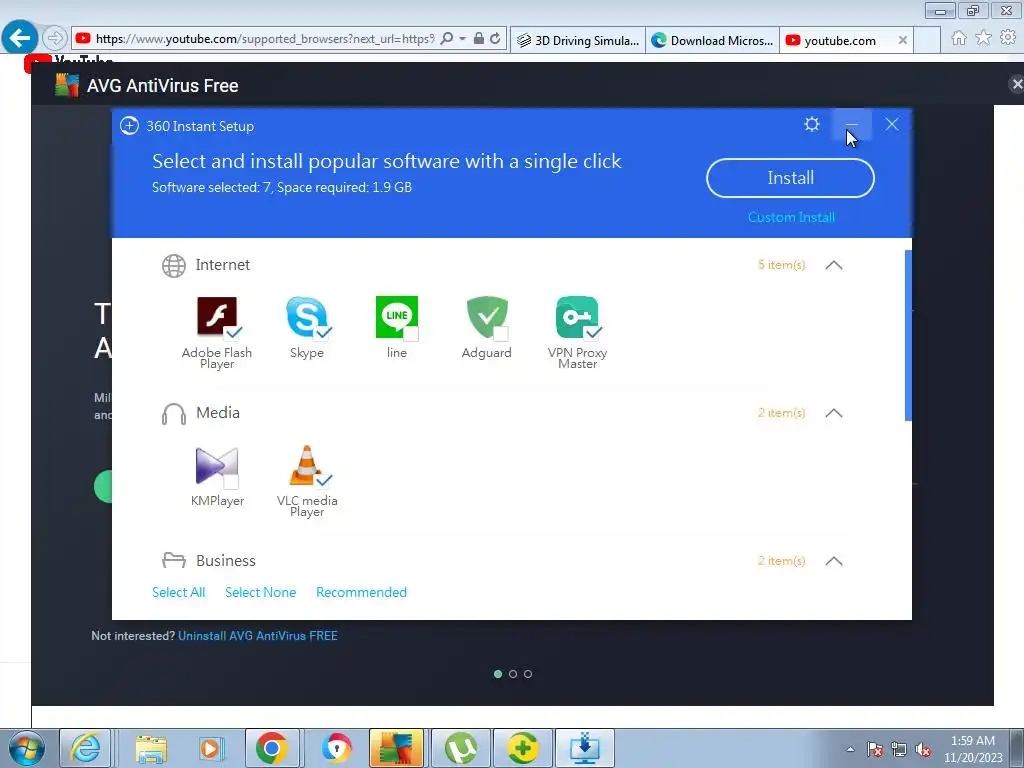Click the AVG AntiVirus Free logo

pyautogui.click(x=67, y=85)
